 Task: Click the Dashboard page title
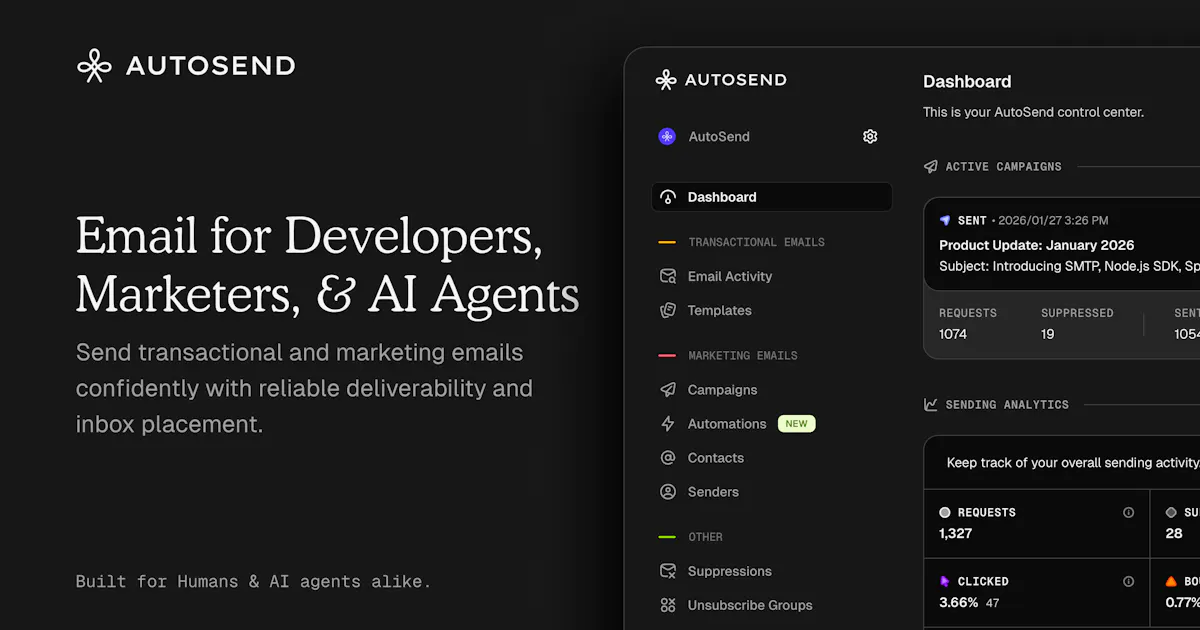967,82
